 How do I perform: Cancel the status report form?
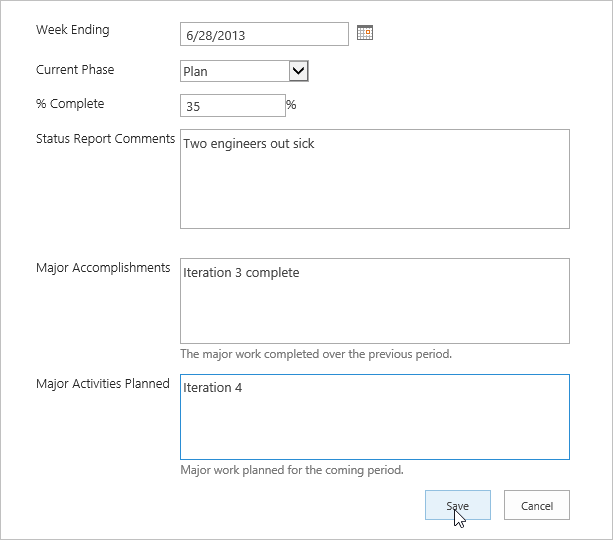pyautogui.click(x=536, y=506)
